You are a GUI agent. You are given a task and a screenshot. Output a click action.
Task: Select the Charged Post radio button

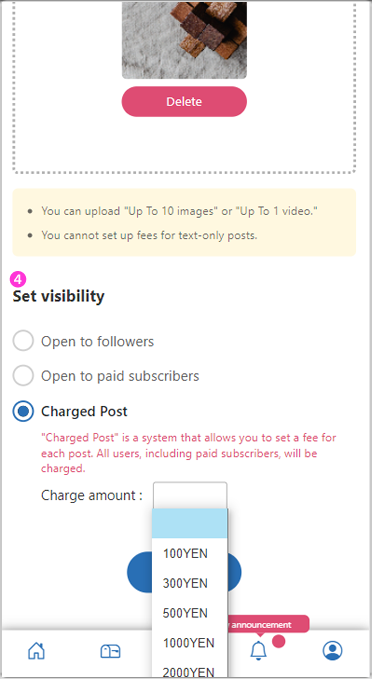pyautogui.click(x=23, y=411)
